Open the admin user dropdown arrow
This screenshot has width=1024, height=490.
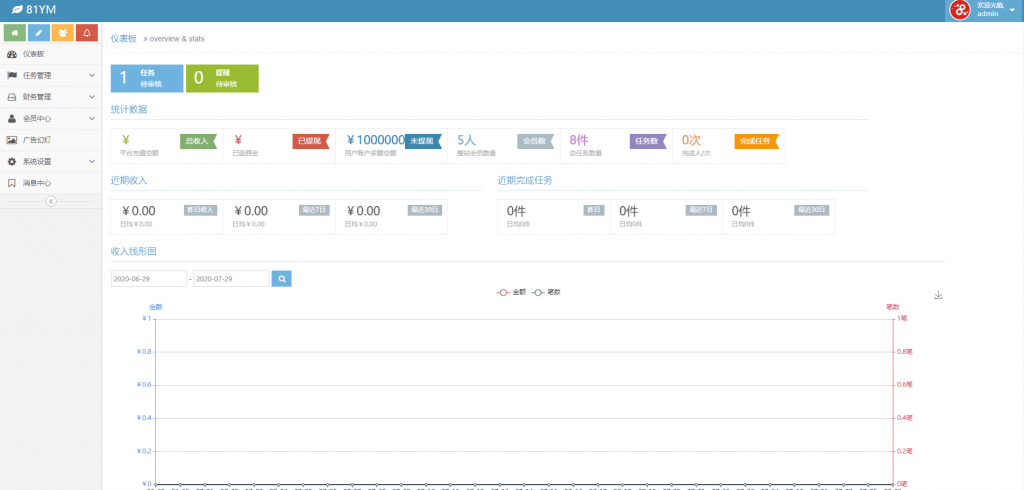tap(1012, 10)
